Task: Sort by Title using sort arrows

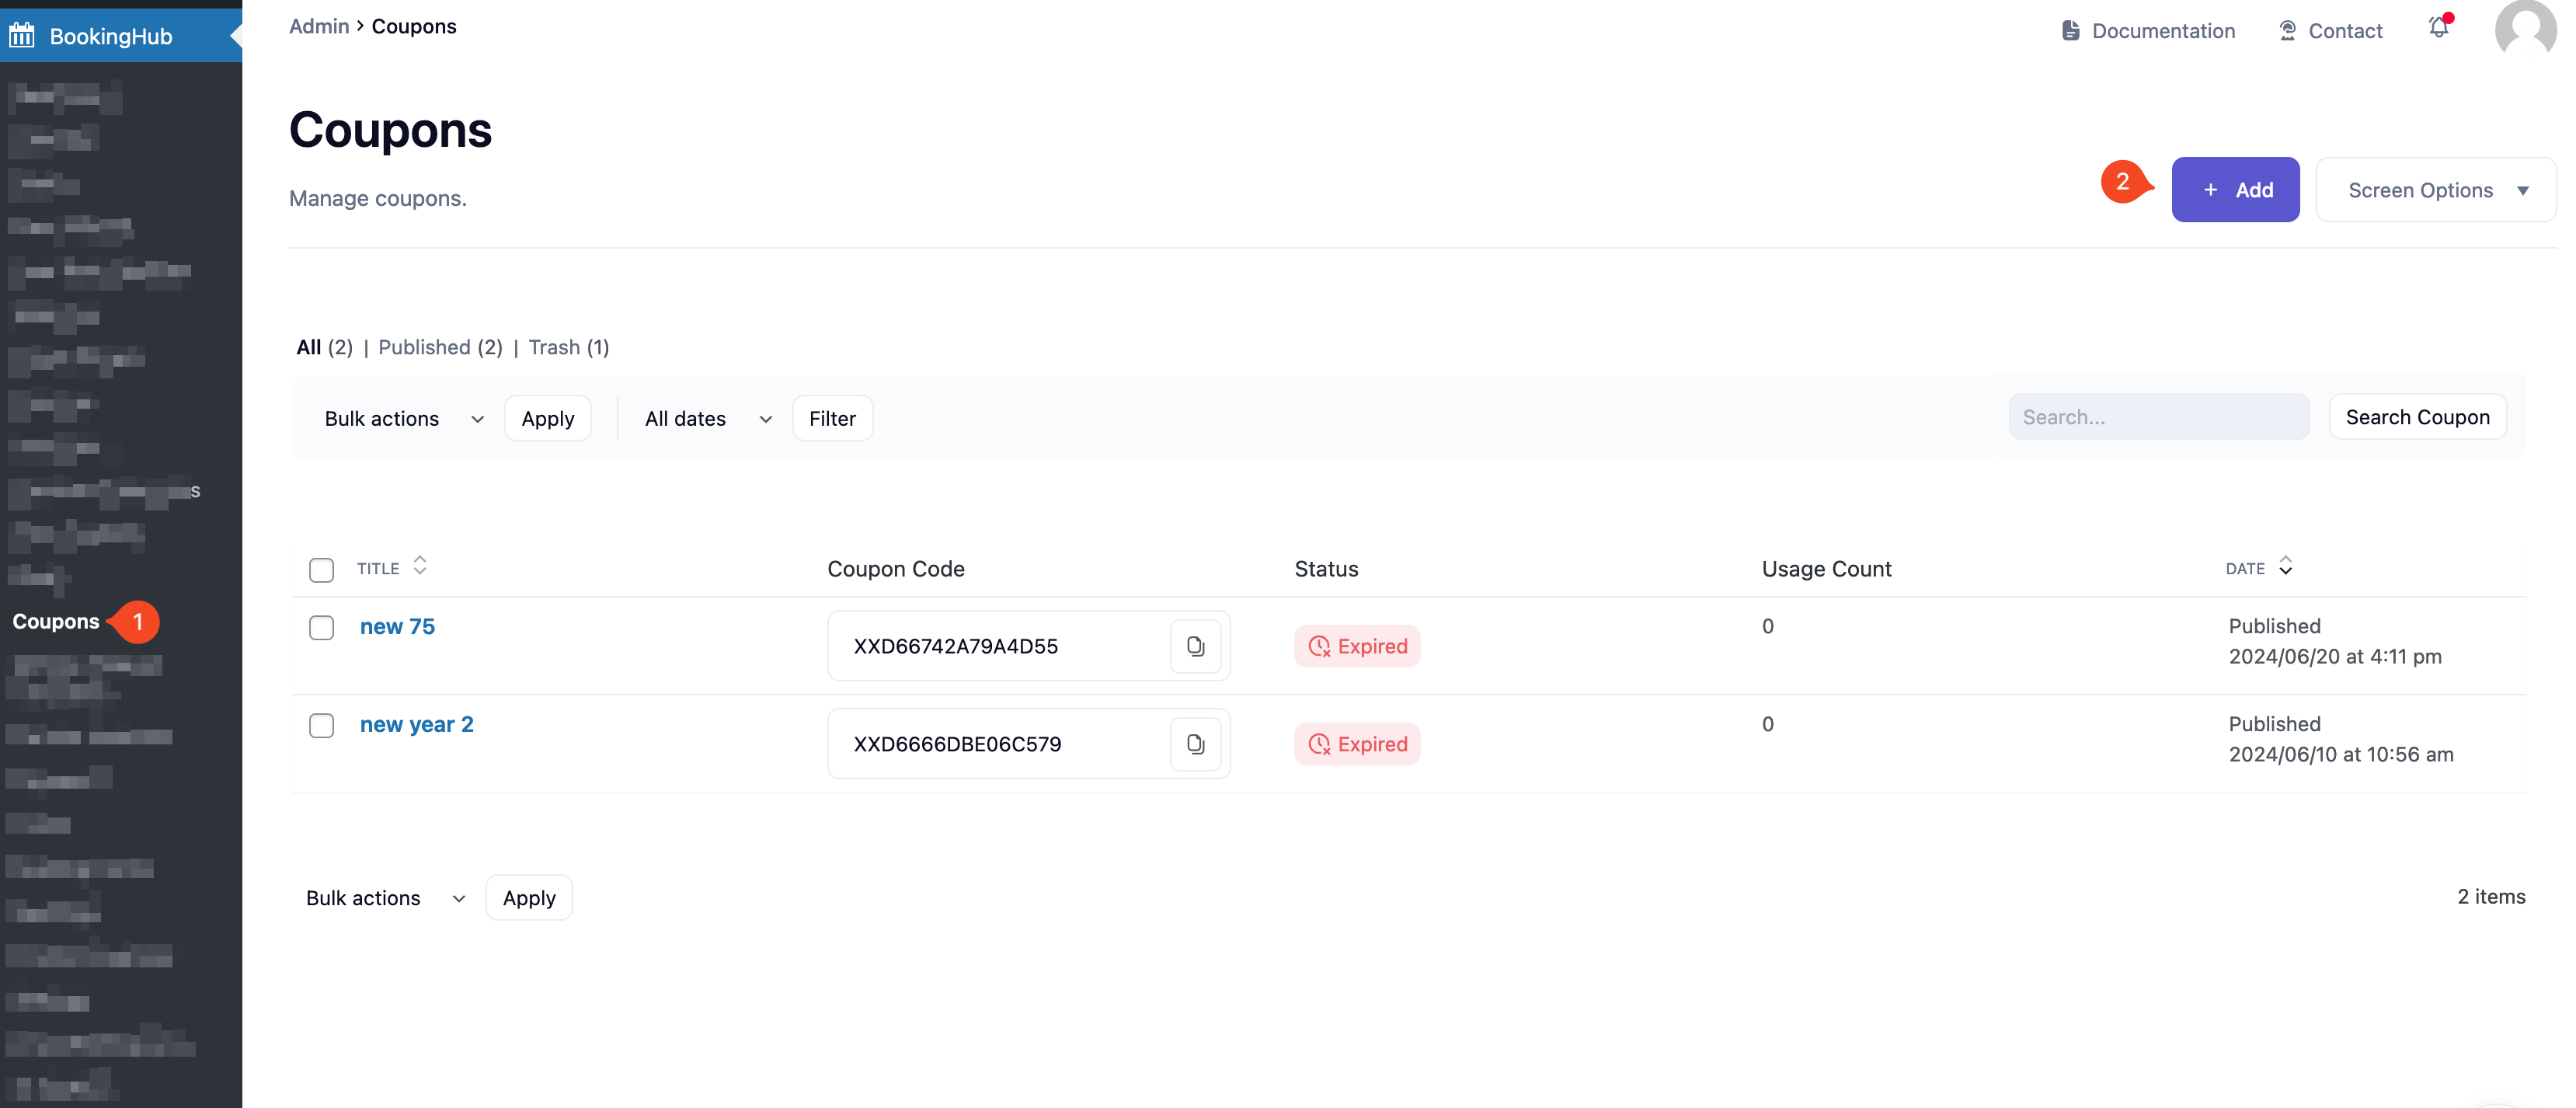Action: click(420, 566)
